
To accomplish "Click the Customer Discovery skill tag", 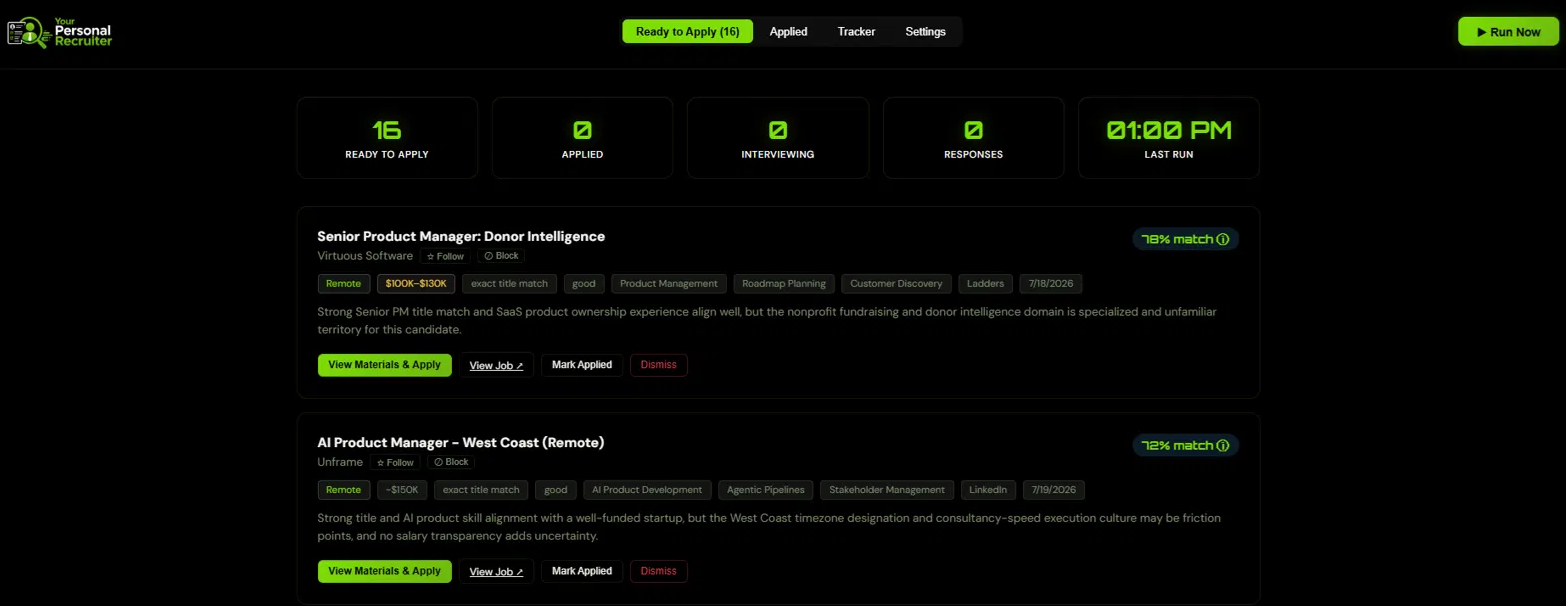I will 896,284.
